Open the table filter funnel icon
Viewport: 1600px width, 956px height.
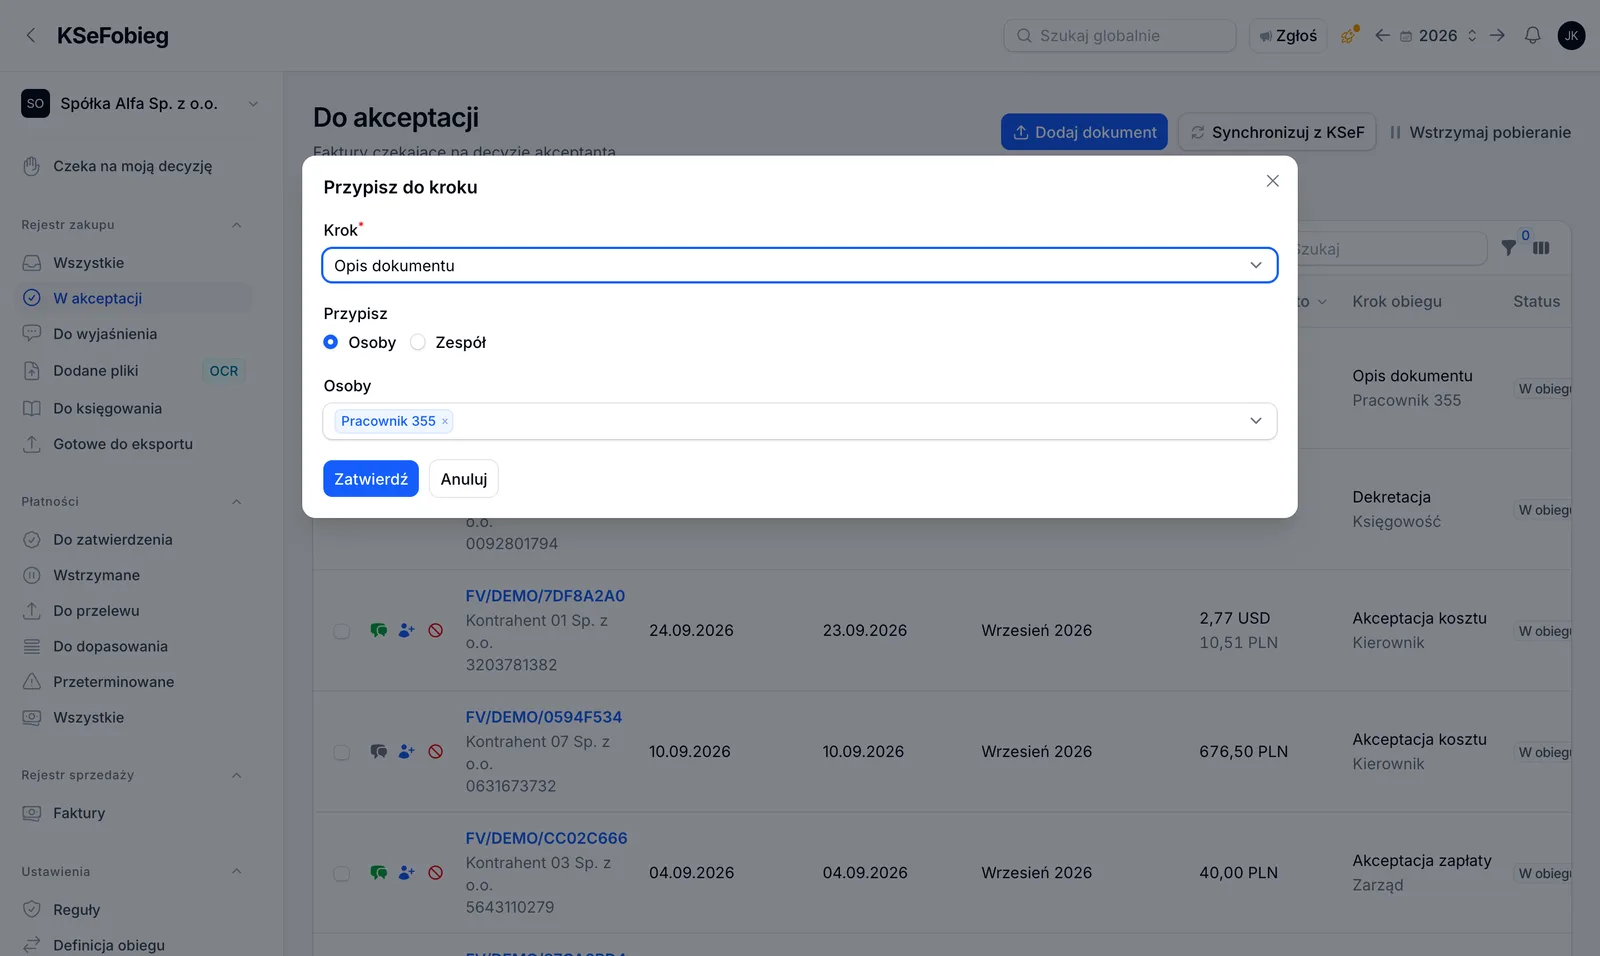click(x=1509, y=248)
